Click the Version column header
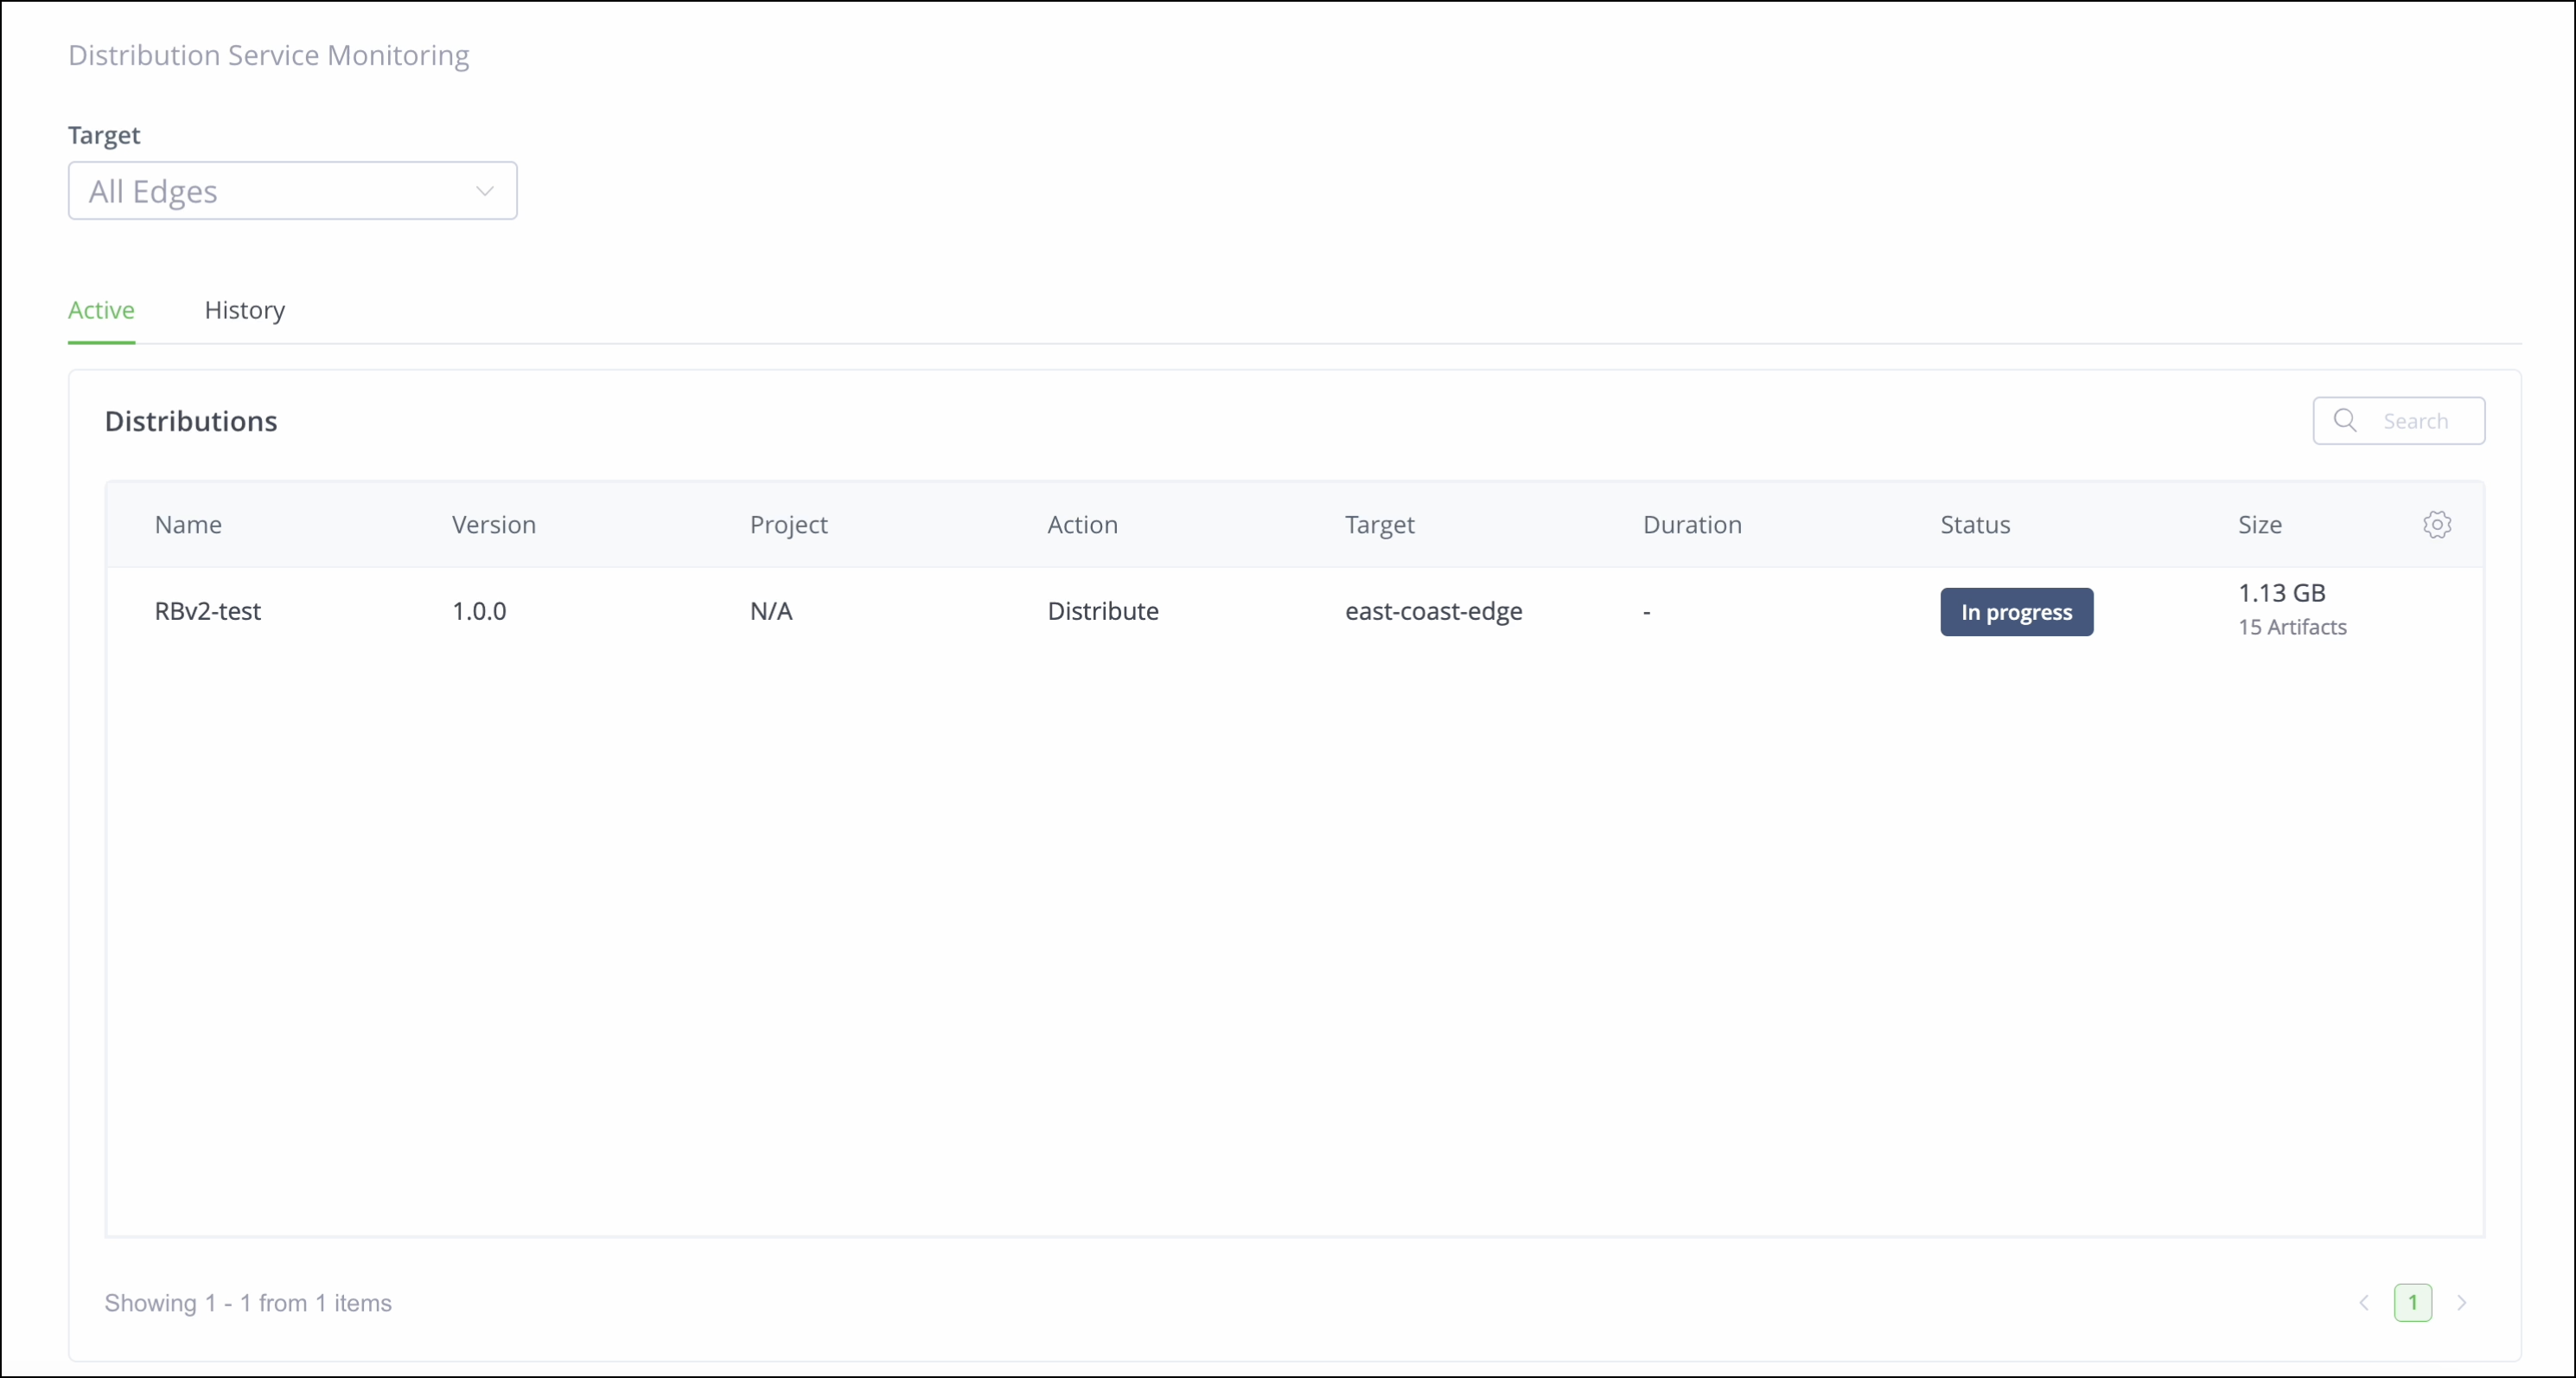2576x1378 pixels. 493,525
